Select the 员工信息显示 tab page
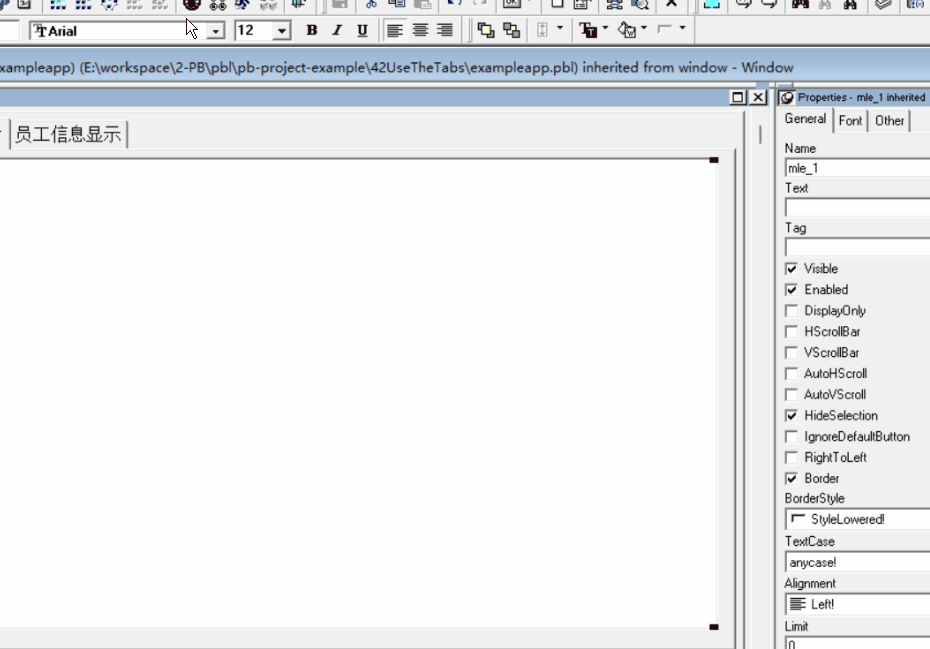 click(x=68, y=135)
